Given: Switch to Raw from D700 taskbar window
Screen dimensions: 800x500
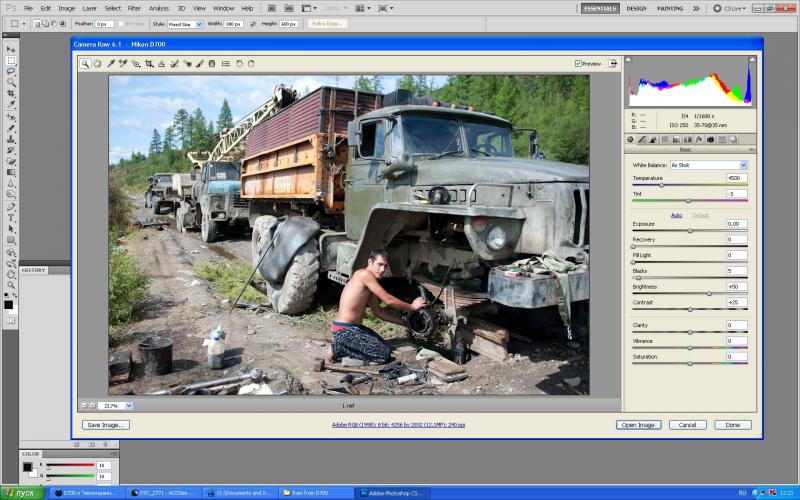Looking at the screenshot, I should point(316,493).
